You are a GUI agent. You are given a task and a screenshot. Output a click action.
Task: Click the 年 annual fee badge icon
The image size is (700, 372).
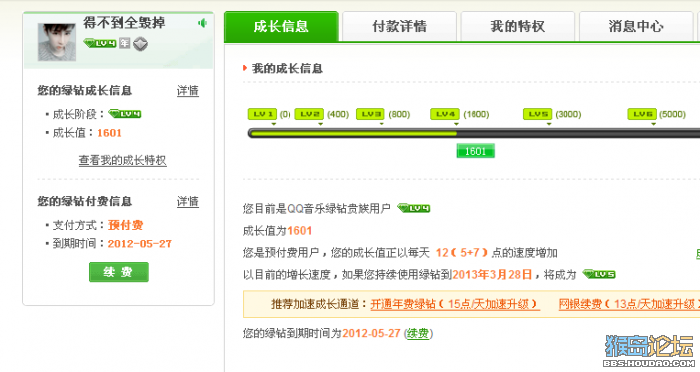pos(124,43)
